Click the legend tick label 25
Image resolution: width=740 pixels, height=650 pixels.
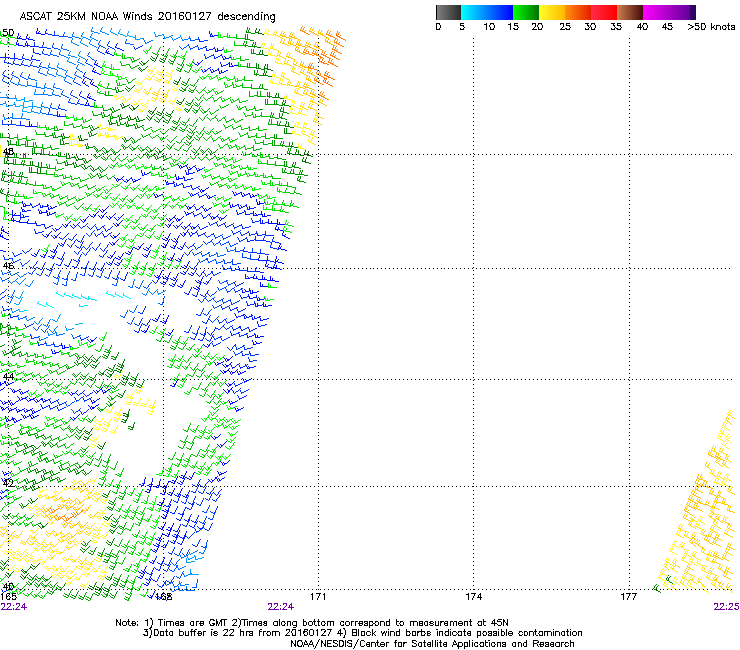click(565, 27)
